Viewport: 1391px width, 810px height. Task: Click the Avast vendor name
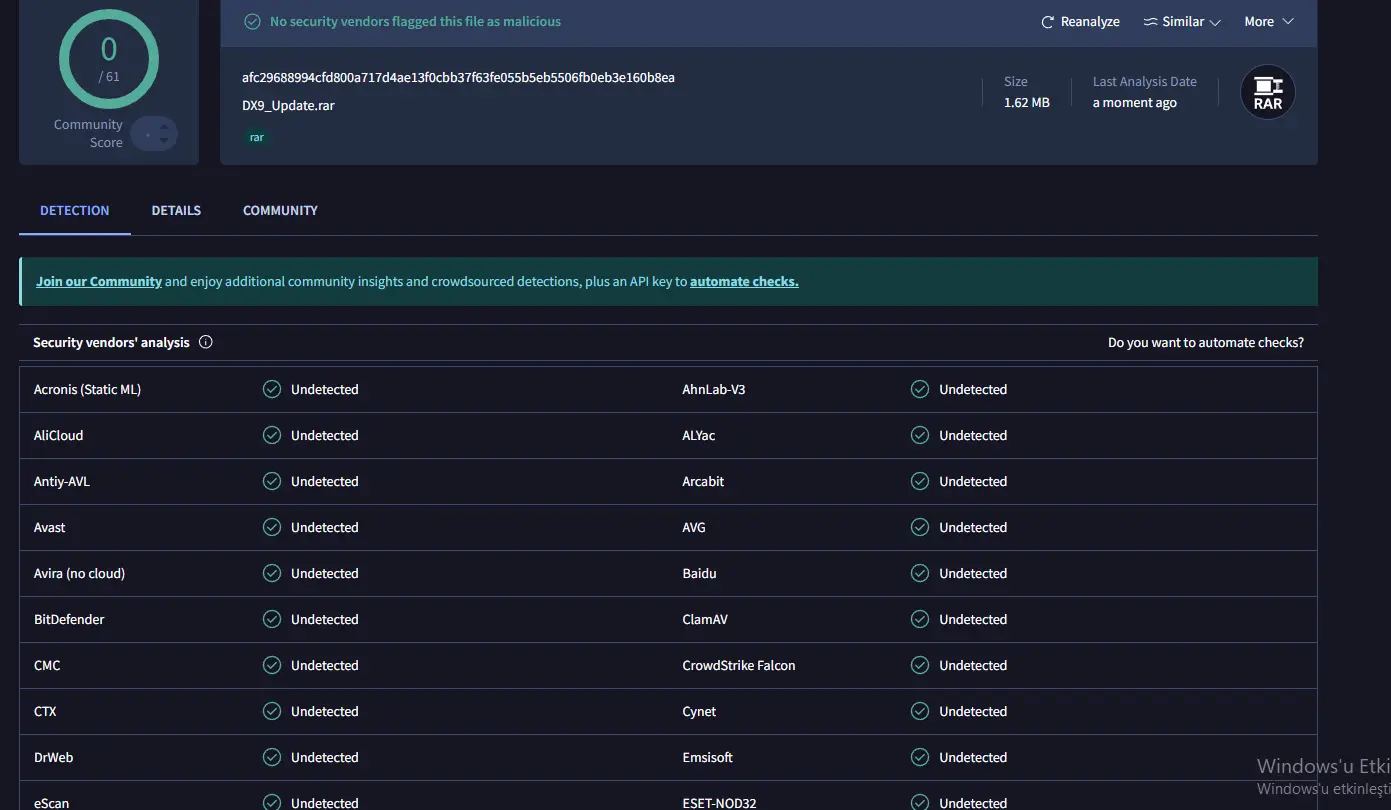[x=50, y=528]
